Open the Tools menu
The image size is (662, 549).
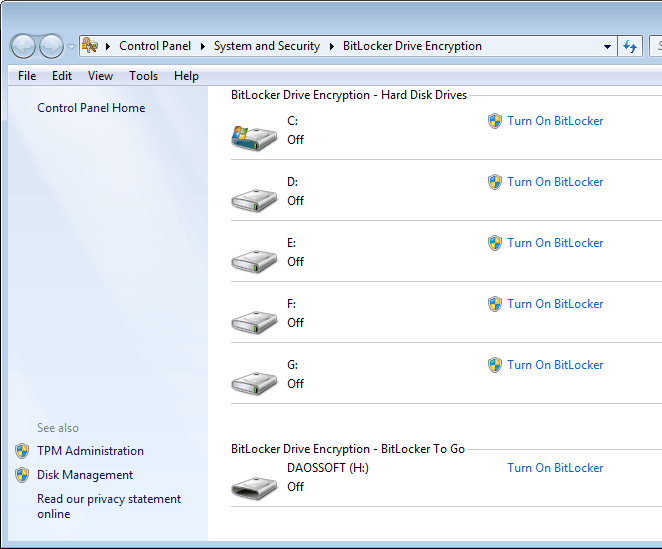coord(144,76)
